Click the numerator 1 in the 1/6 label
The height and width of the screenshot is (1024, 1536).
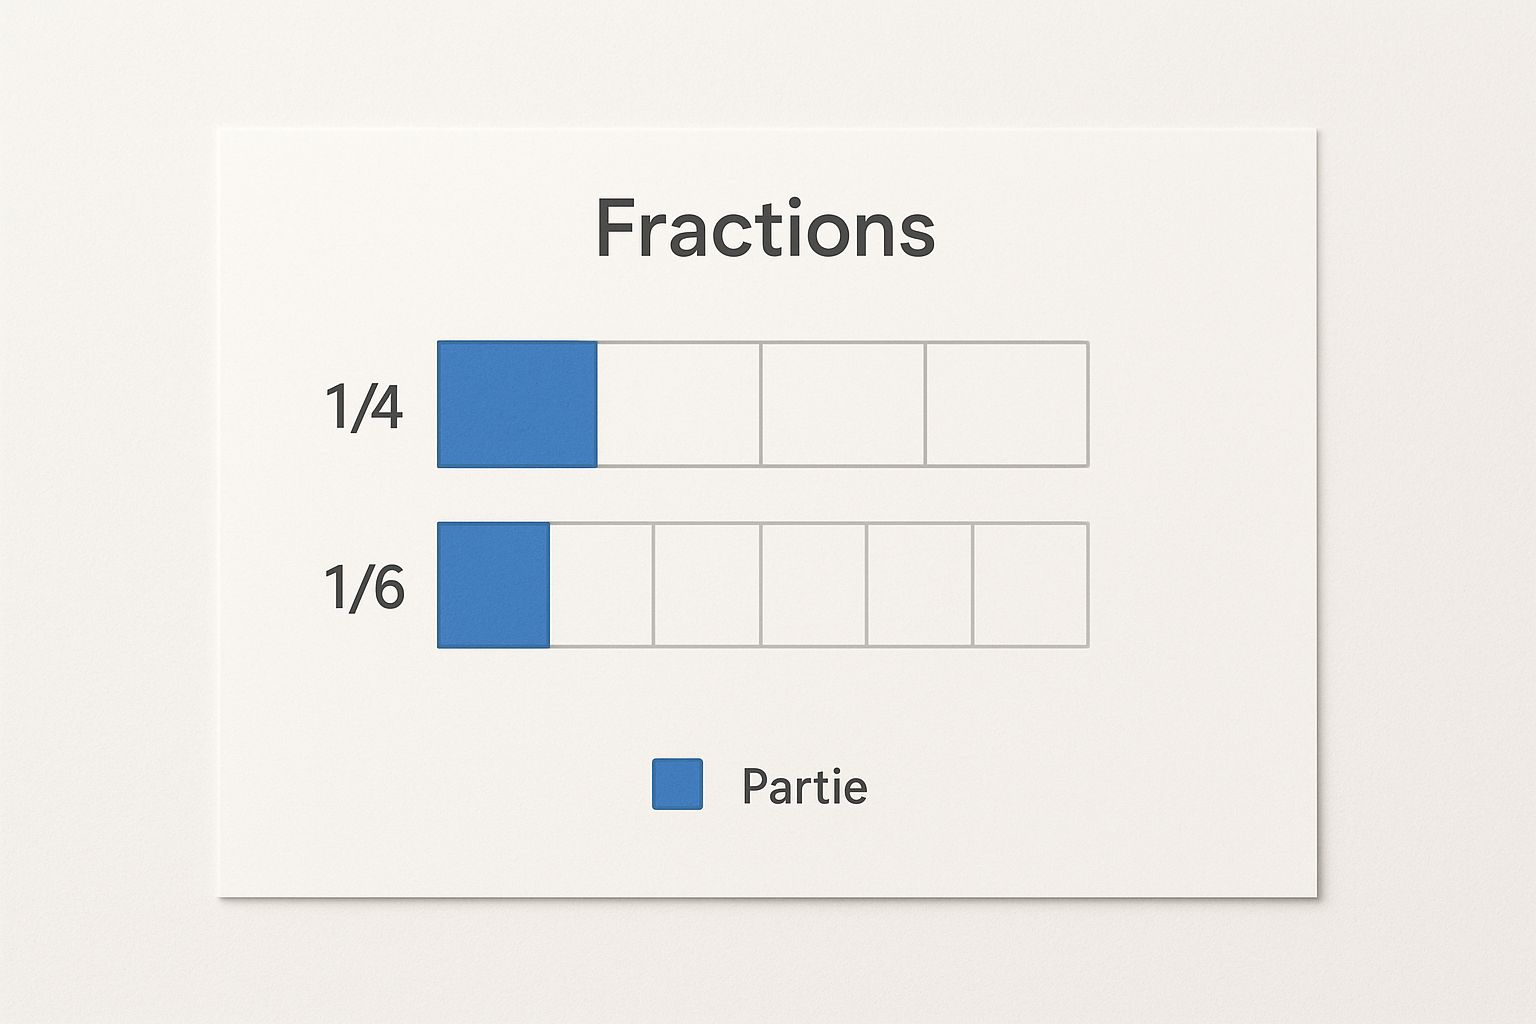[x=336, y=587]
